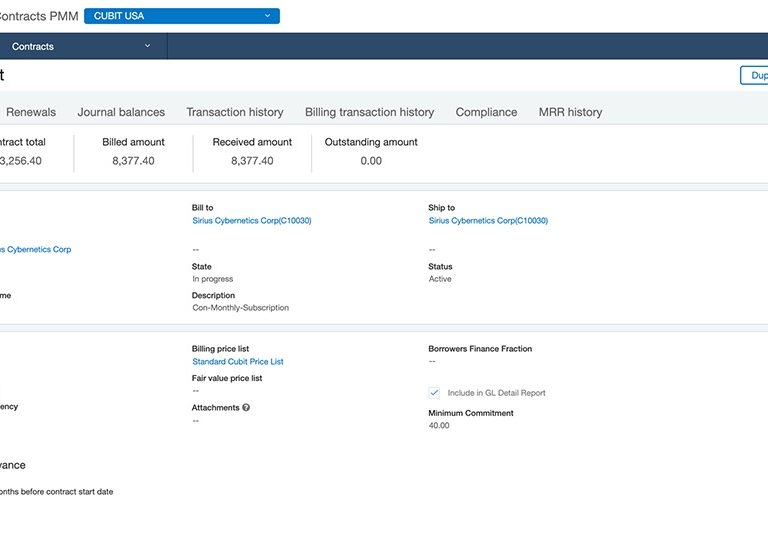Screen dimensions: 768x536
Task: Click the Billing price list label
Action: [220, 349]
